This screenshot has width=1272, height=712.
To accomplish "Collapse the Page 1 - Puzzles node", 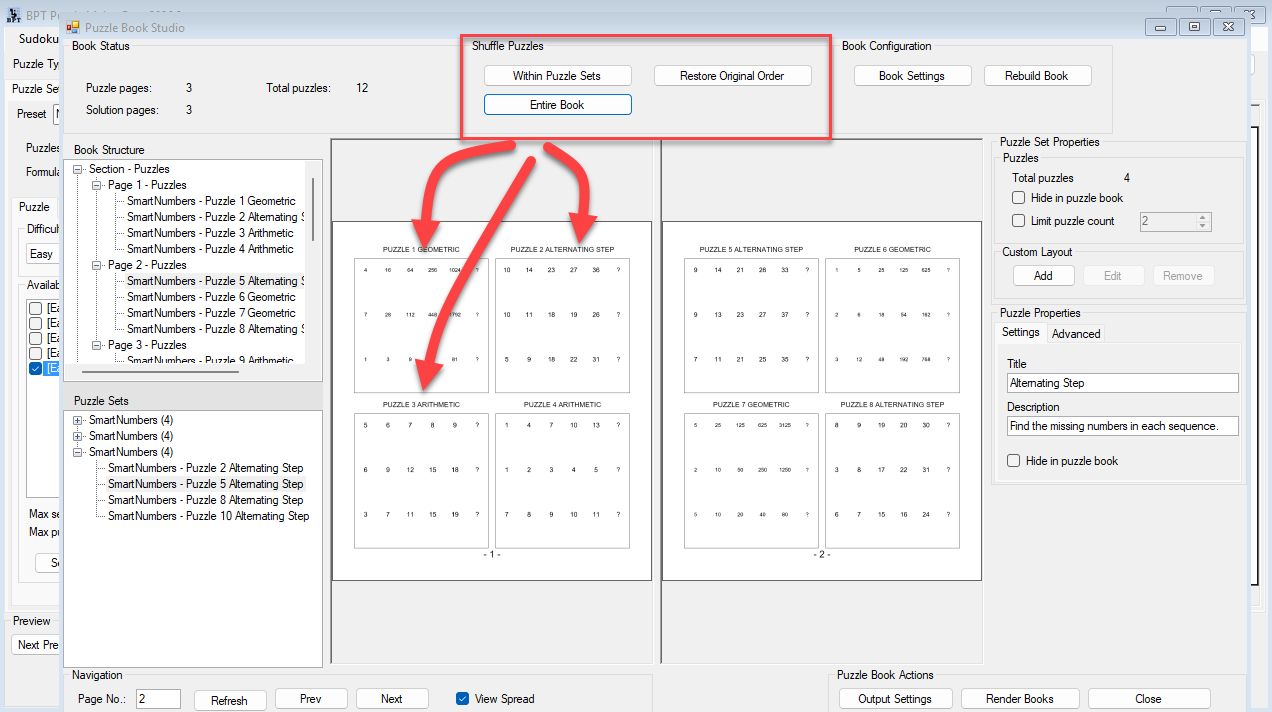I will [97, 185].
